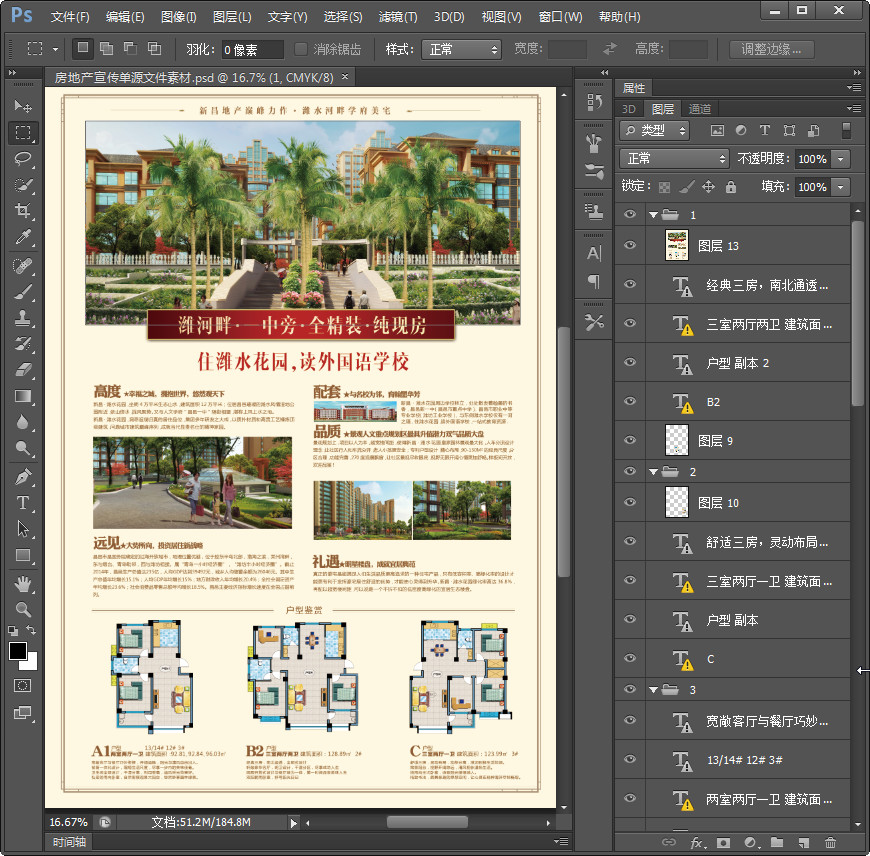Click the 羽化 feather input field
The height and width of the screenshot is (856, 870).
253,49
